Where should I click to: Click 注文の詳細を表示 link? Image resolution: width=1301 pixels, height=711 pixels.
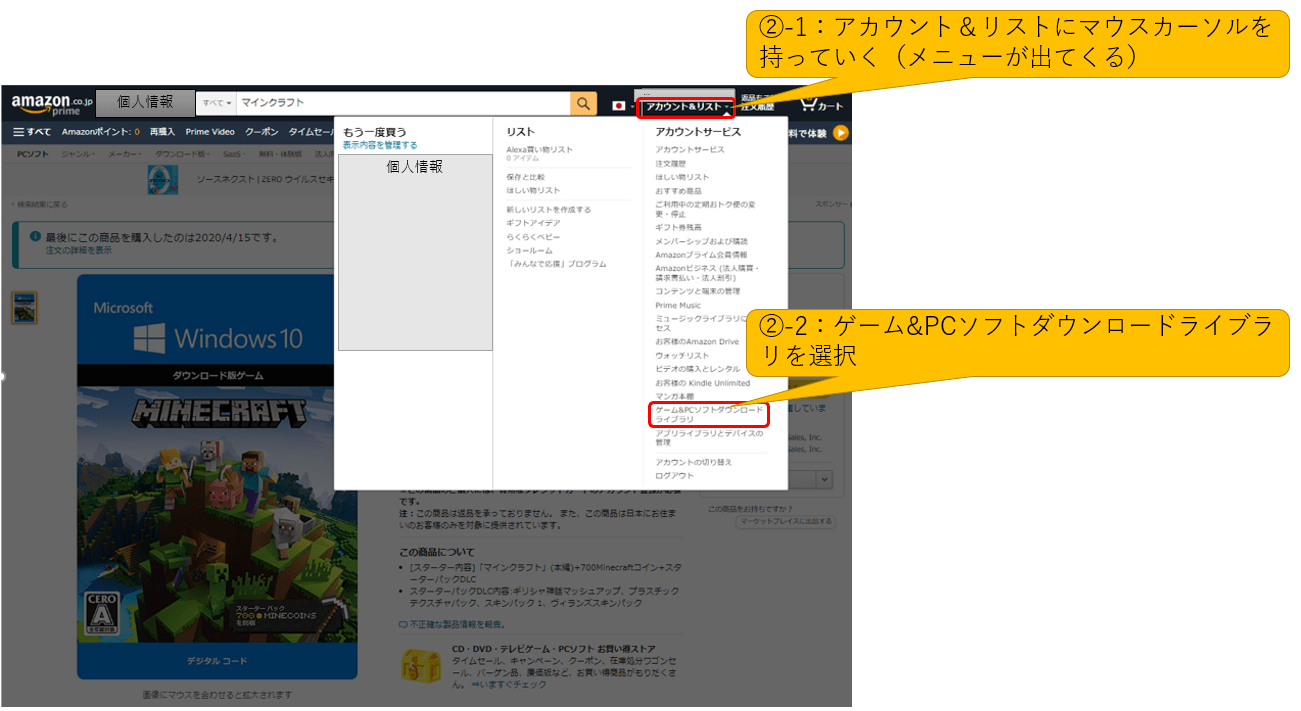point(79,250)
